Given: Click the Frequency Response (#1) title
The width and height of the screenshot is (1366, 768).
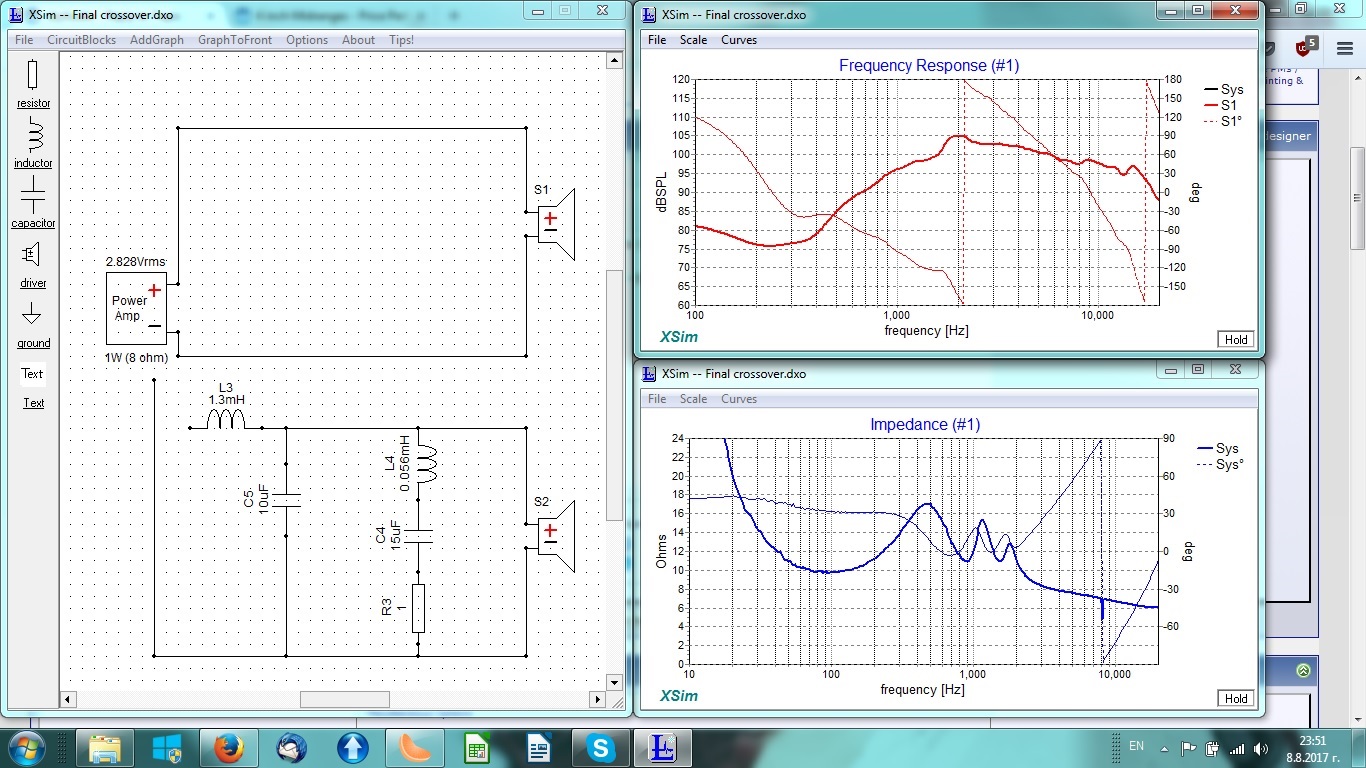Looking at the screenshot, I should [x=928, y=66].
